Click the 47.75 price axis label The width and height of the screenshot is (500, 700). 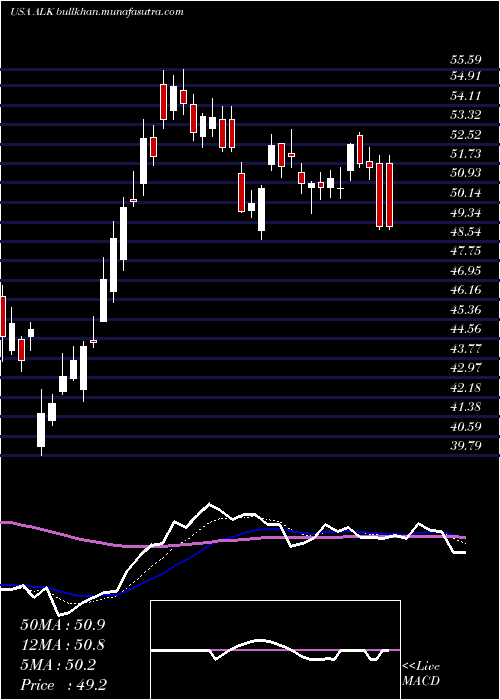[464, 251]
